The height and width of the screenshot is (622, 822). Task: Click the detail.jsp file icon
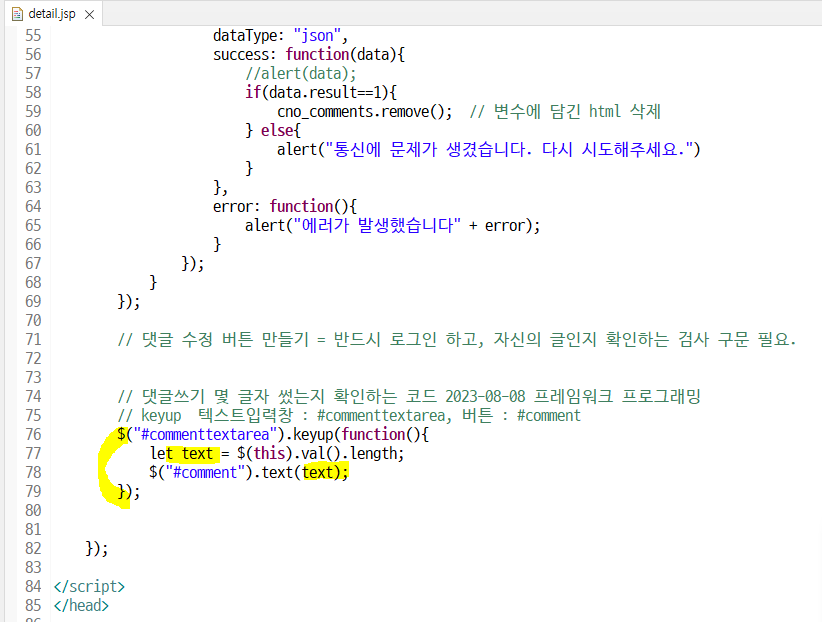click(x=17, y=14)
